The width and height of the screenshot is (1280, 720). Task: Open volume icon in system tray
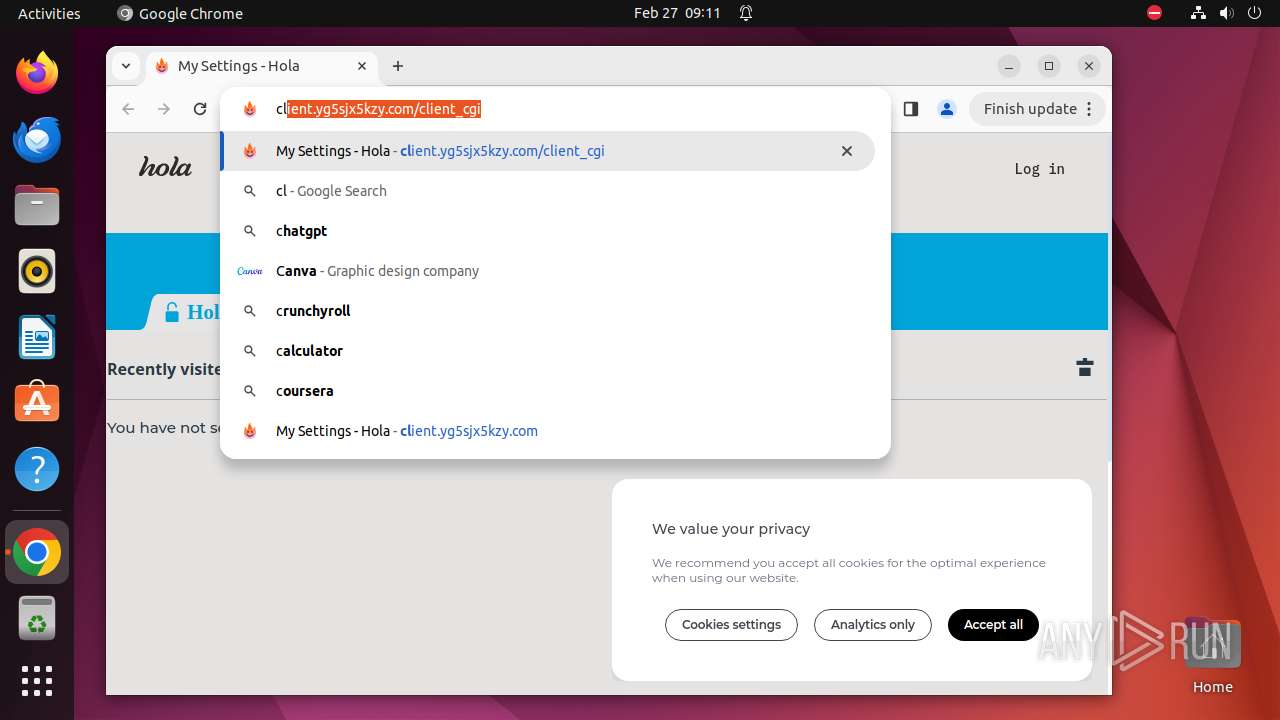[1226, 13]
